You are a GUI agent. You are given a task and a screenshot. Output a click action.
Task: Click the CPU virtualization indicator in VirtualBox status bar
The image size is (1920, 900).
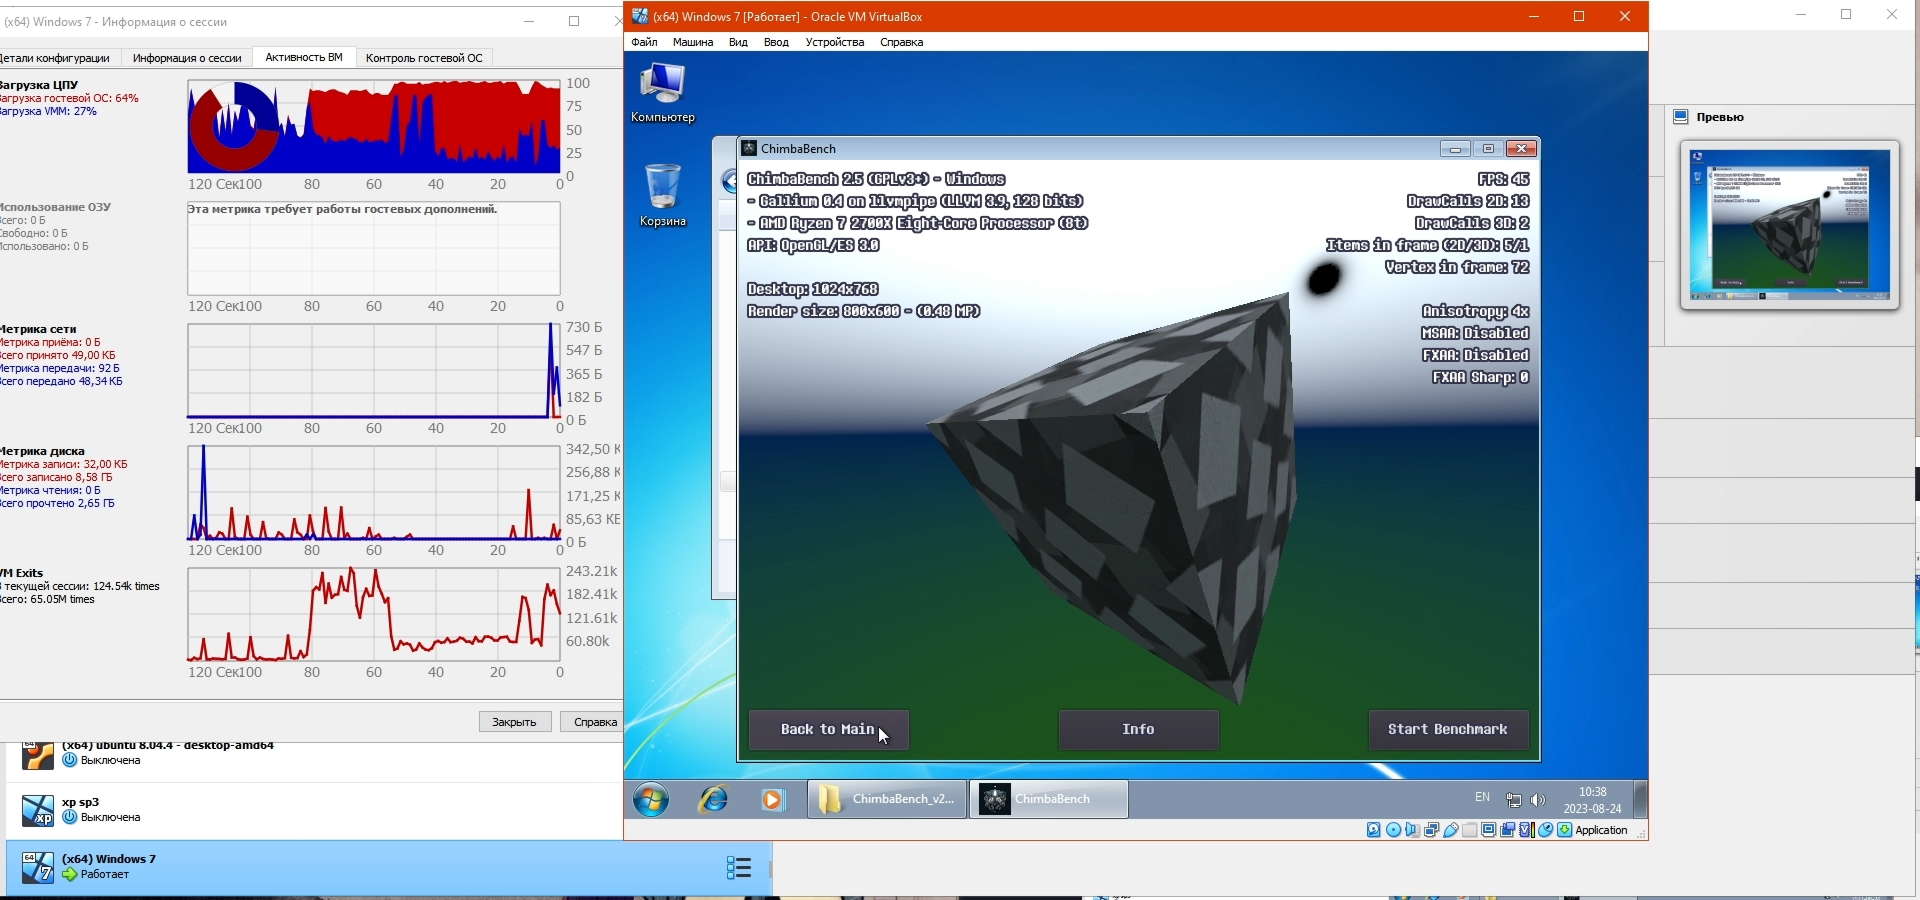pyautogui.click(x=1527, y=830)
